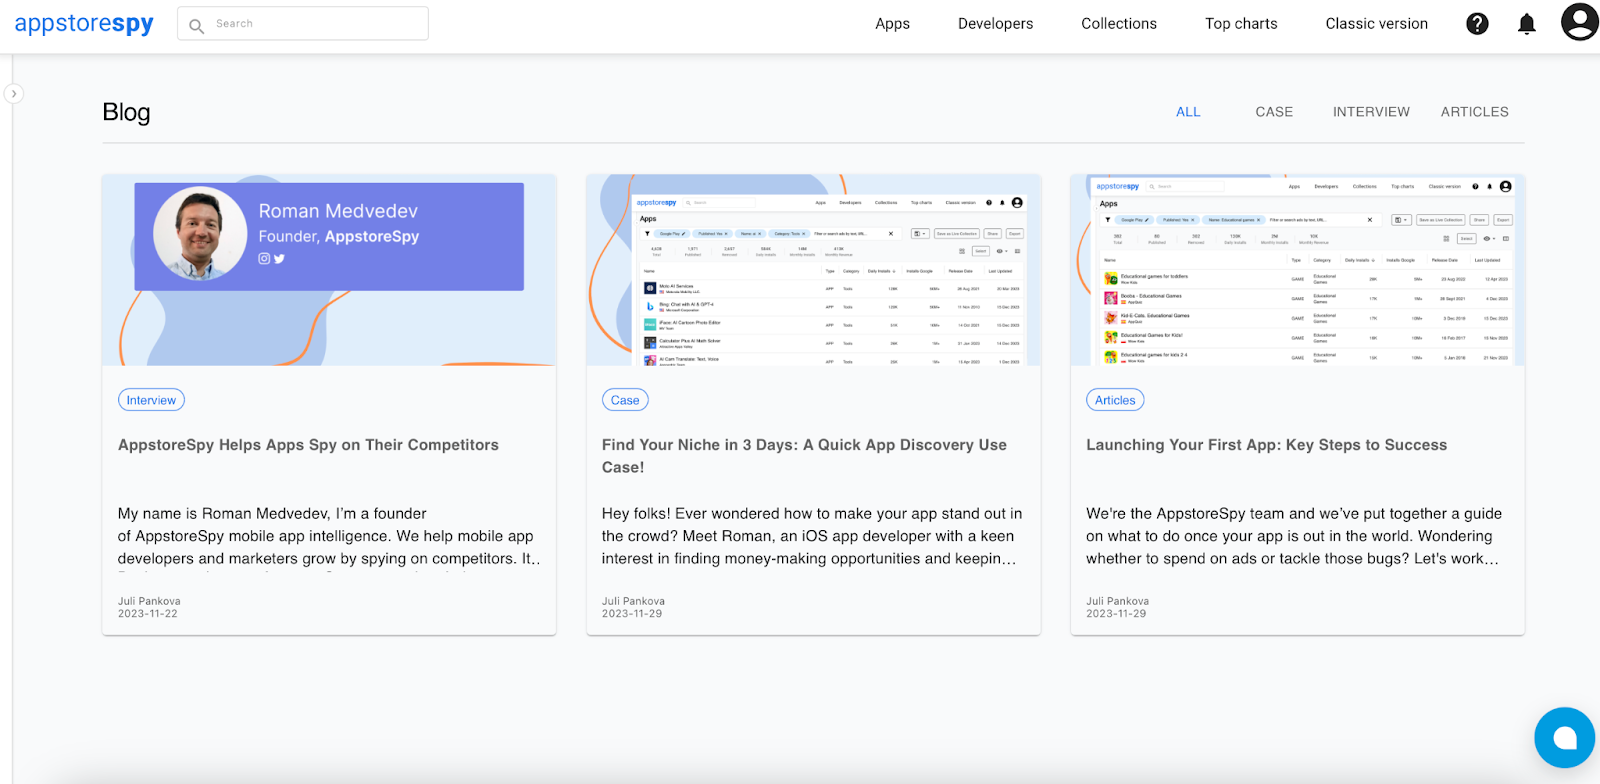Click author Juli Pankova on interview card
The height and width of the screenshot is (784, 1600).
pyautogui.click(x=149, y=601)
